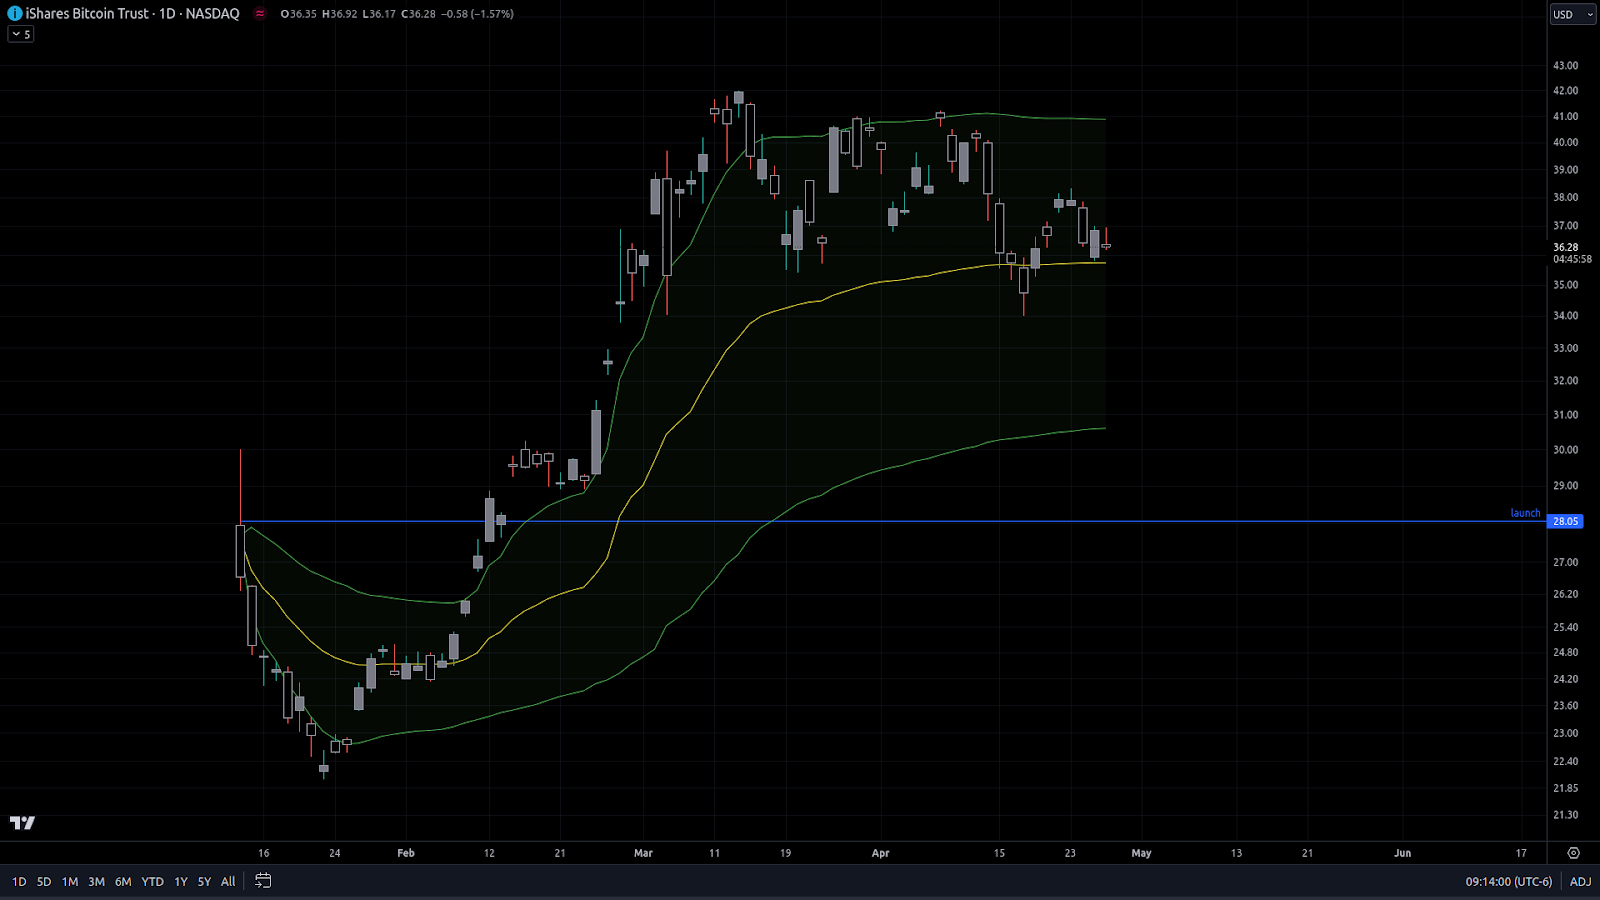Select the YTD time range
This screenshot has width=1600, height=900.
tap(152, 881)
